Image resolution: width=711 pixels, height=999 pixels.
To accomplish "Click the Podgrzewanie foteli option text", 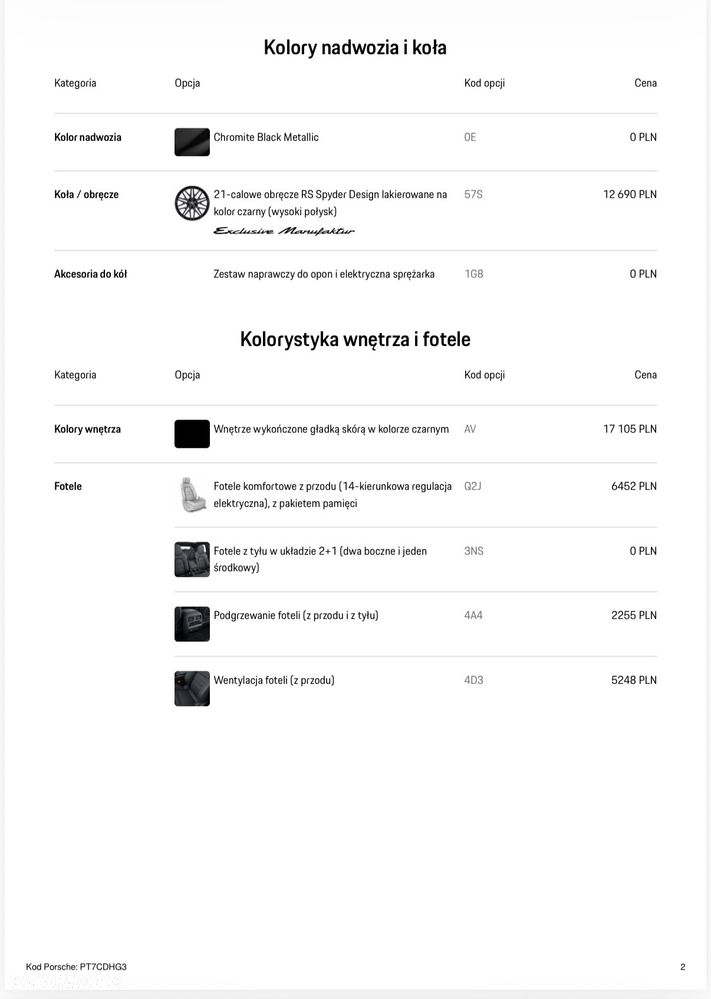I will [x=296, y=615].
